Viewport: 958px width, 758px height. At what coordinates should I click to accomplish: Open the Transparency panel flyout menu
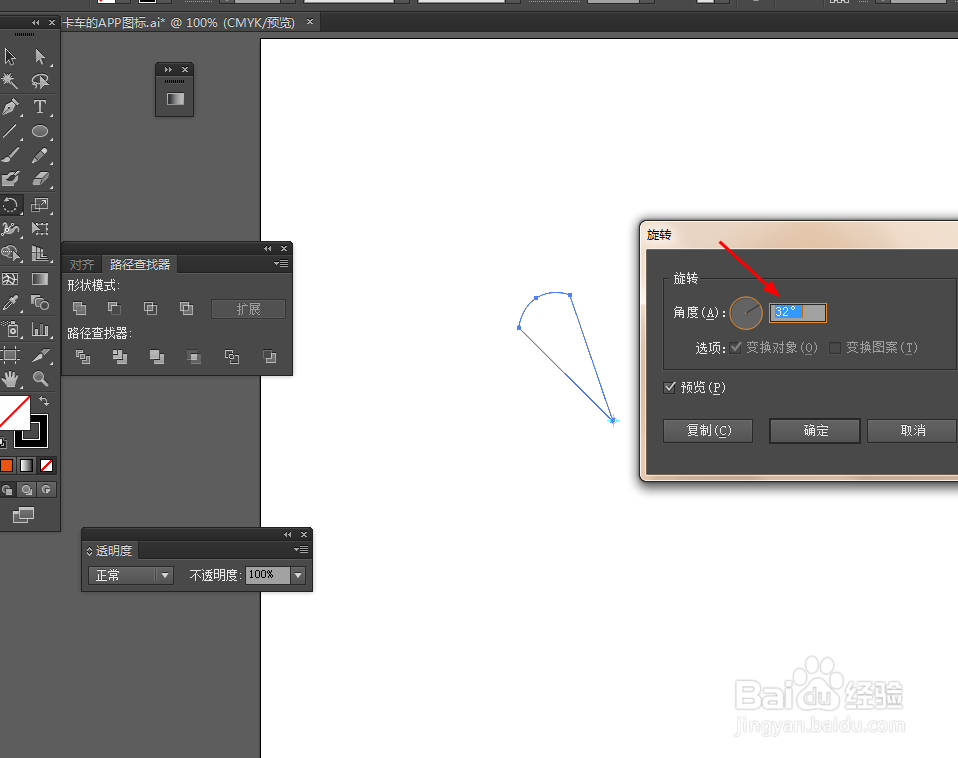click(301, 550)
